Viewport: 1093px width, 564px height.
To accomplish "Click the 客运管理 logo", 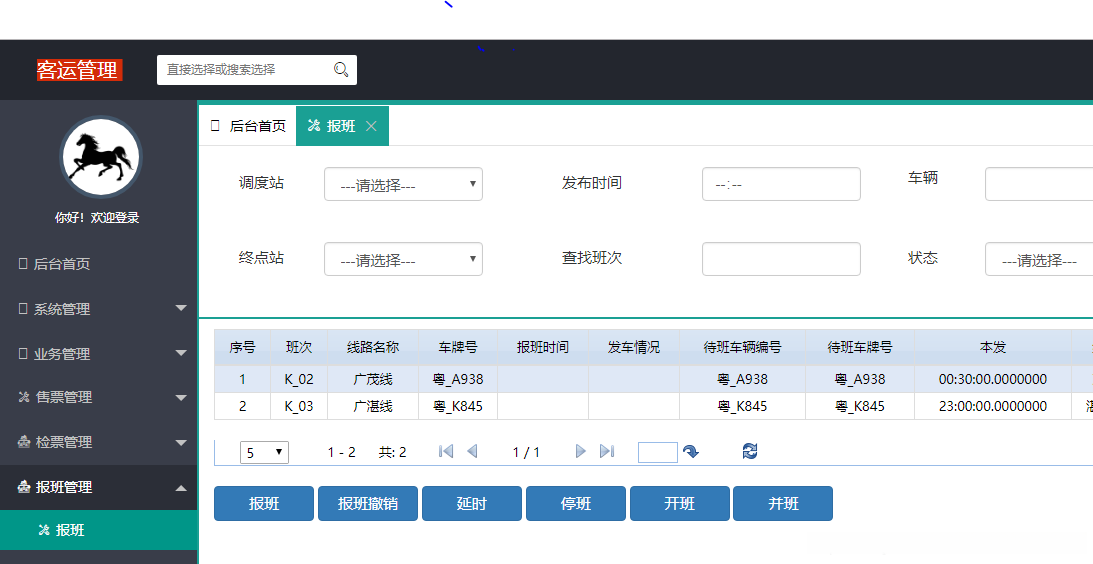I will 79,70.
